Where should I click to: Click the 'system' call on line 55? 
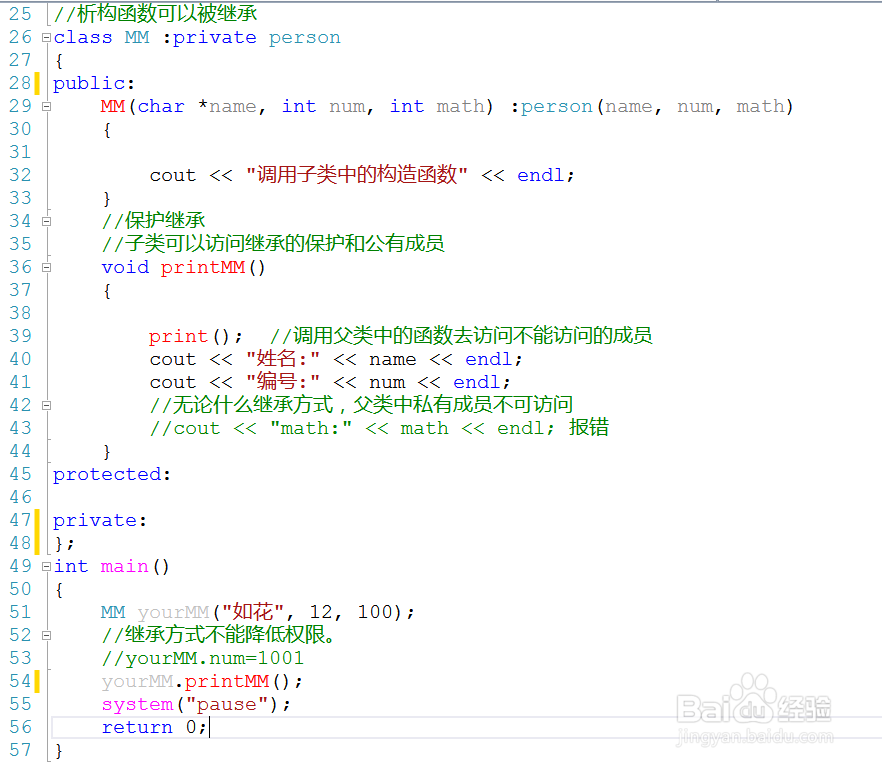pos(137,705)
